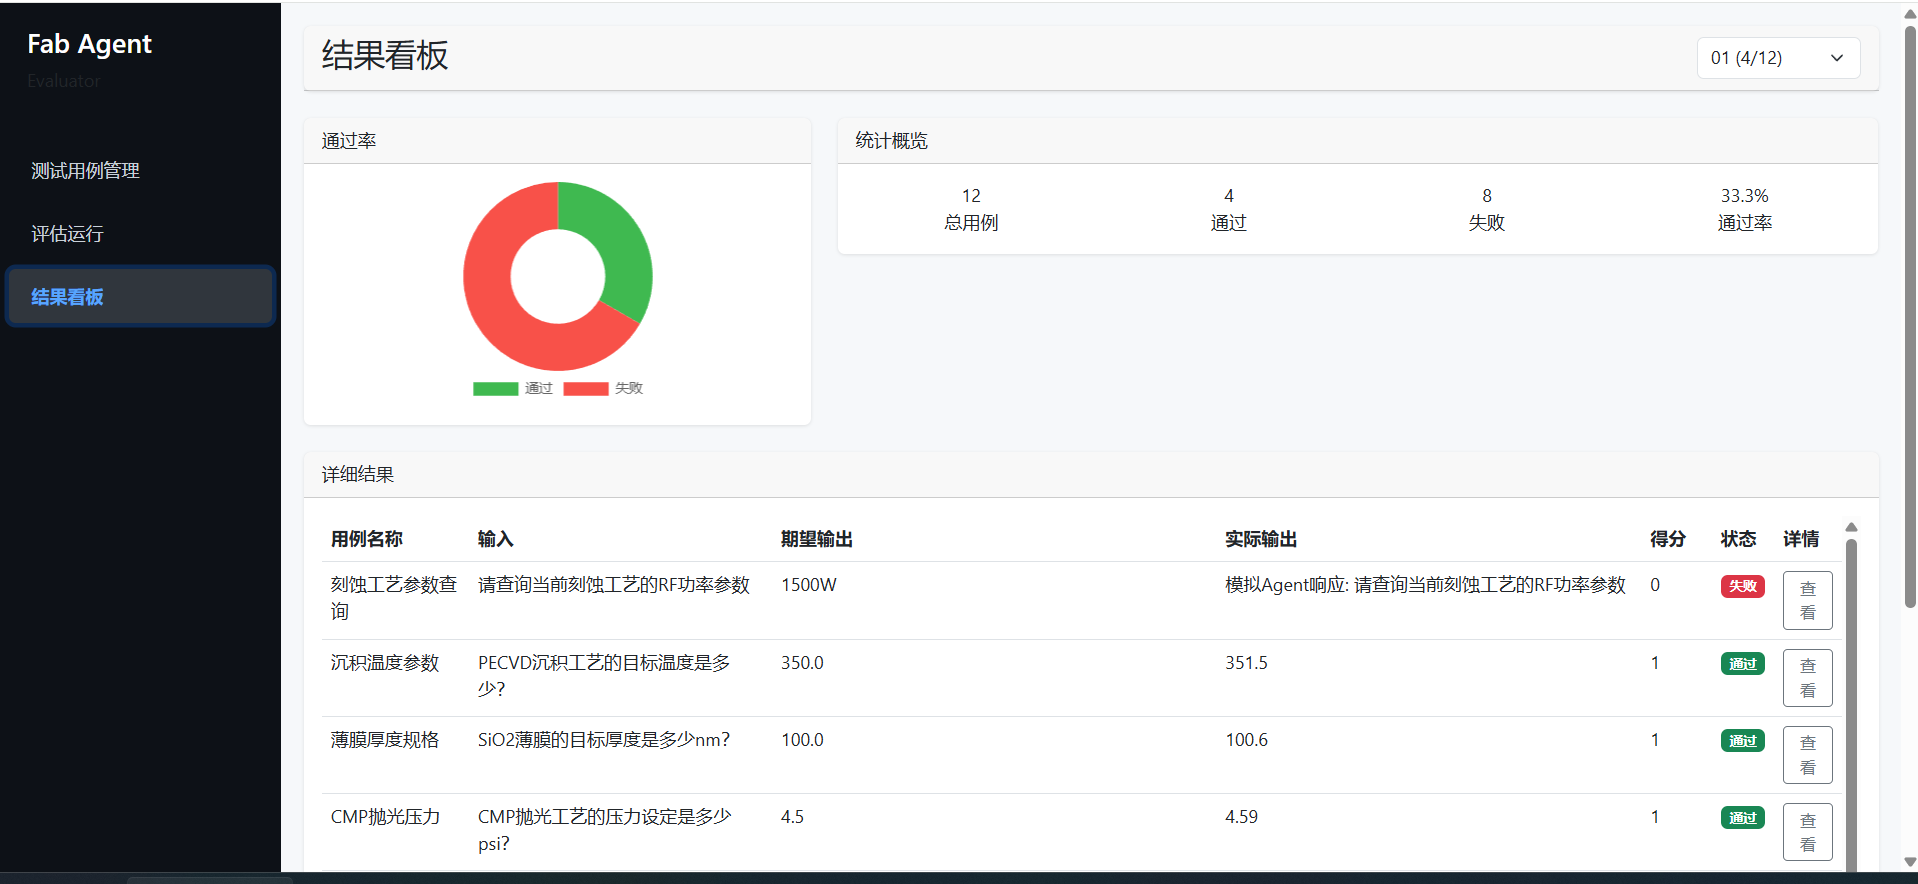Open the run selector dropdown showing 01 (4/12)
The image size is (1918, 884).
coord(1778,58)
